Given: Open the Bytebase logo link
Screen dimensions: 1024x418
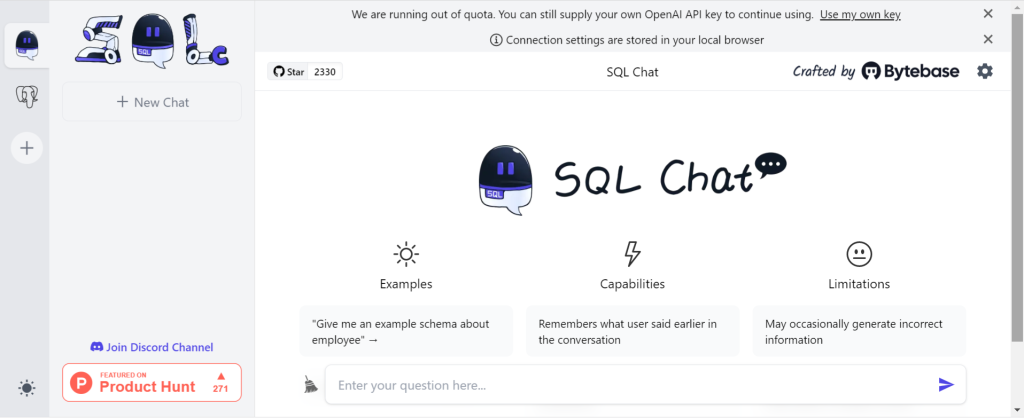Looking at the screenshot, I should [910, 71].
